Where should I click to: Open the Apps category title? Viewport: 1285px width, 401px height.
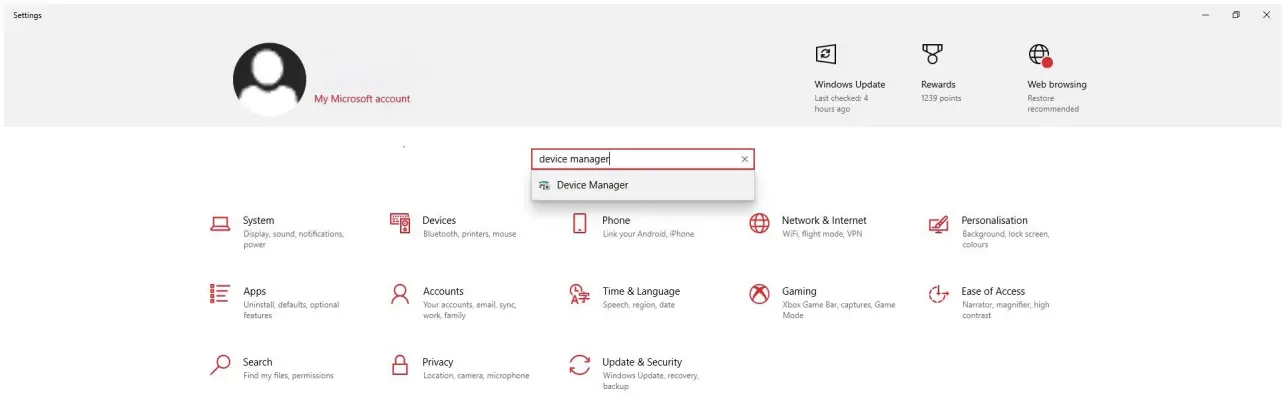(255, 292)
